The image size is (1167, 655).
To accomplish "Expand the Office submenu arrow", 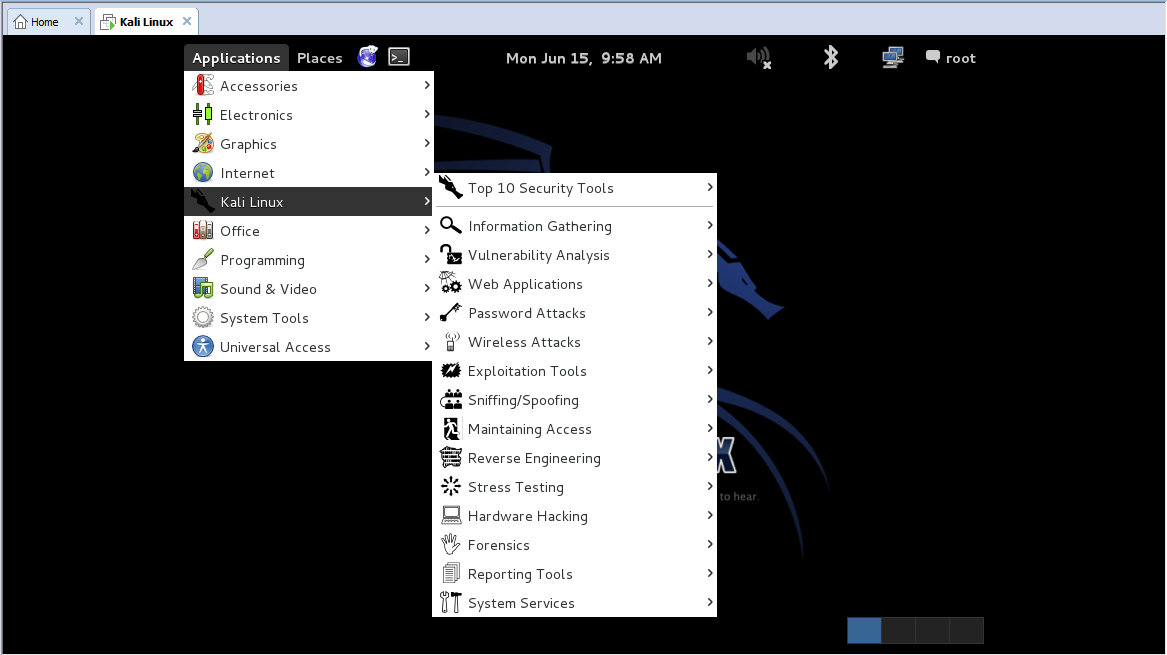I will pyautogui.click(x=426, y=231).
